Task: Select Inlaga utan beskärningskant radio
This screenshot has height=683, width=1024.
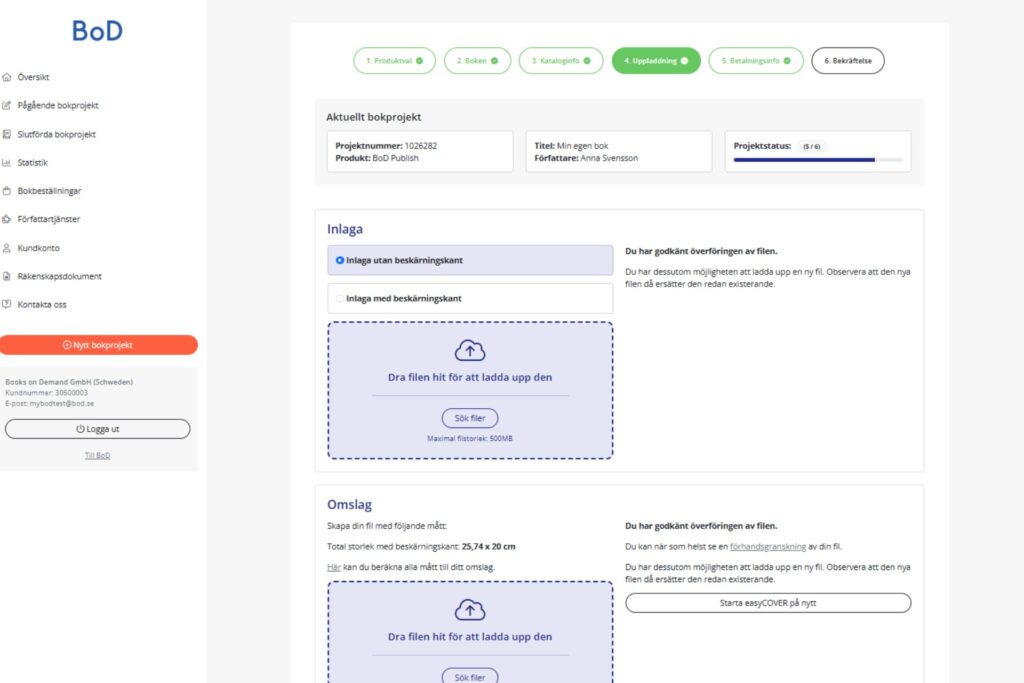Action: coord(340,260)
